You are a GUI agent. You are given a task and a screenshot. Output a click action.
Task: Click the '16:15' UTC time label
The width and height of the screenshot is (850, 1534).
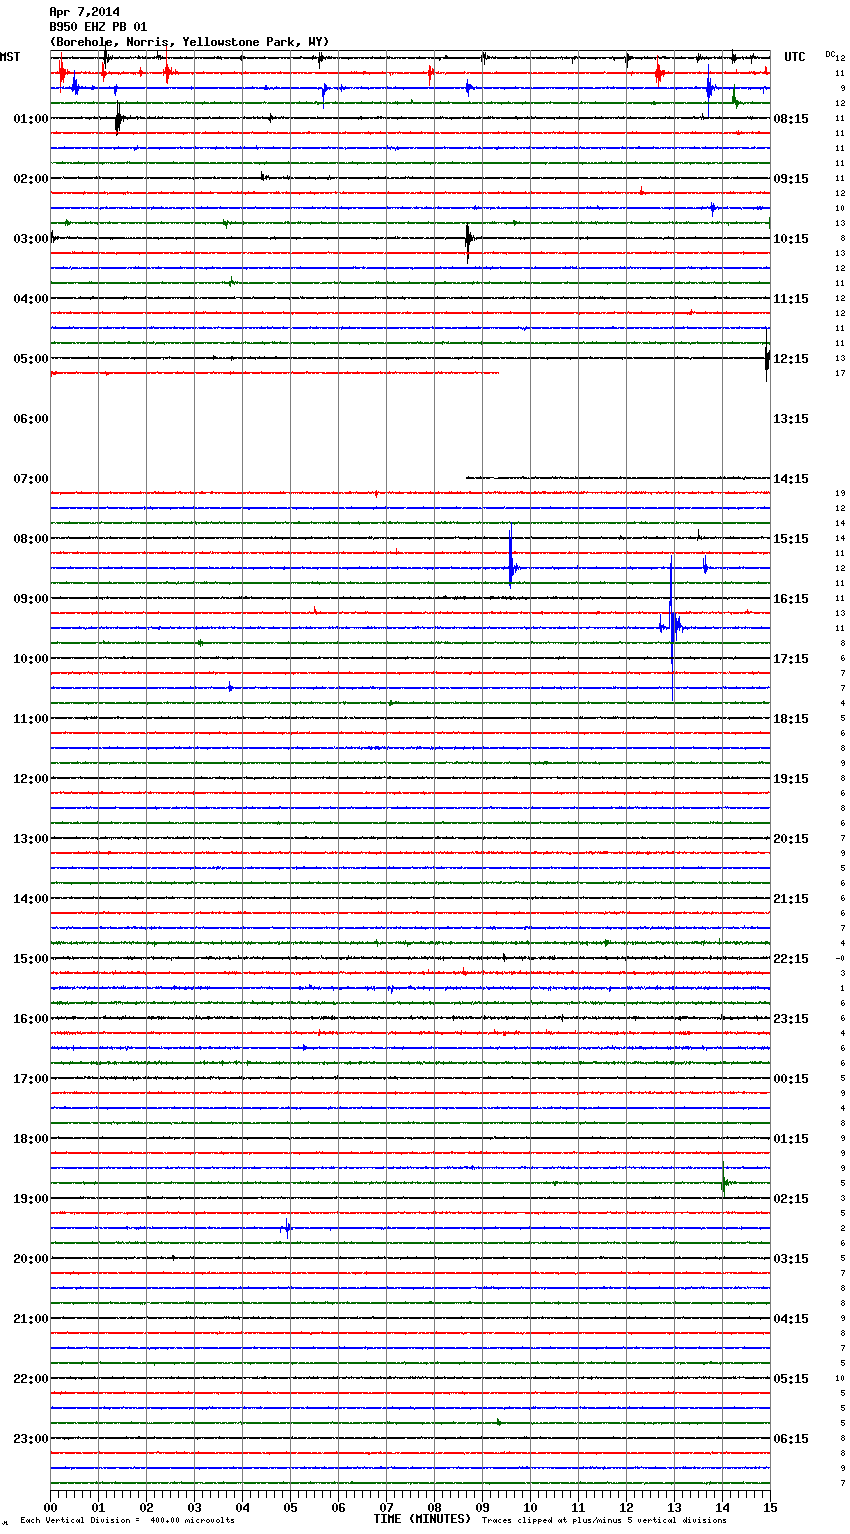(x=791, y=599)
